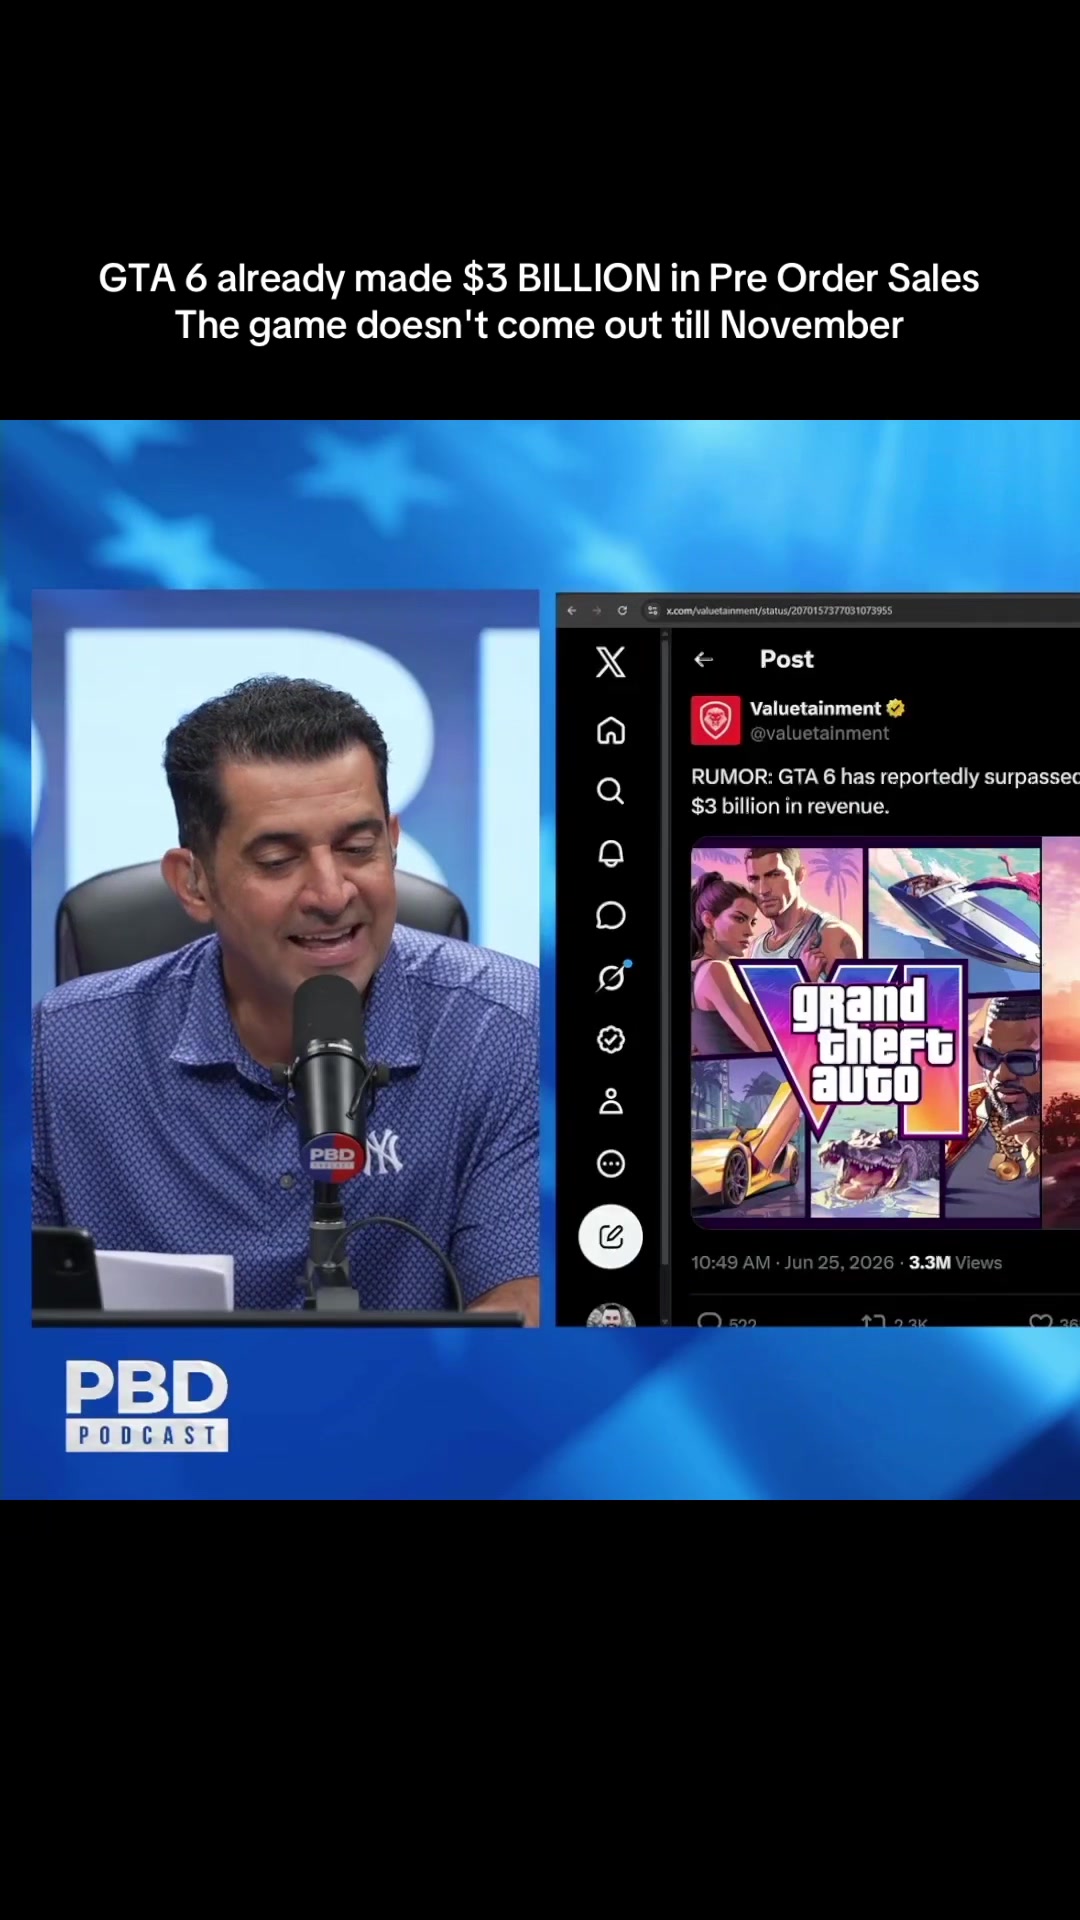Click site info icon in address bar
1080x1920 pixels.
[653, 610]
